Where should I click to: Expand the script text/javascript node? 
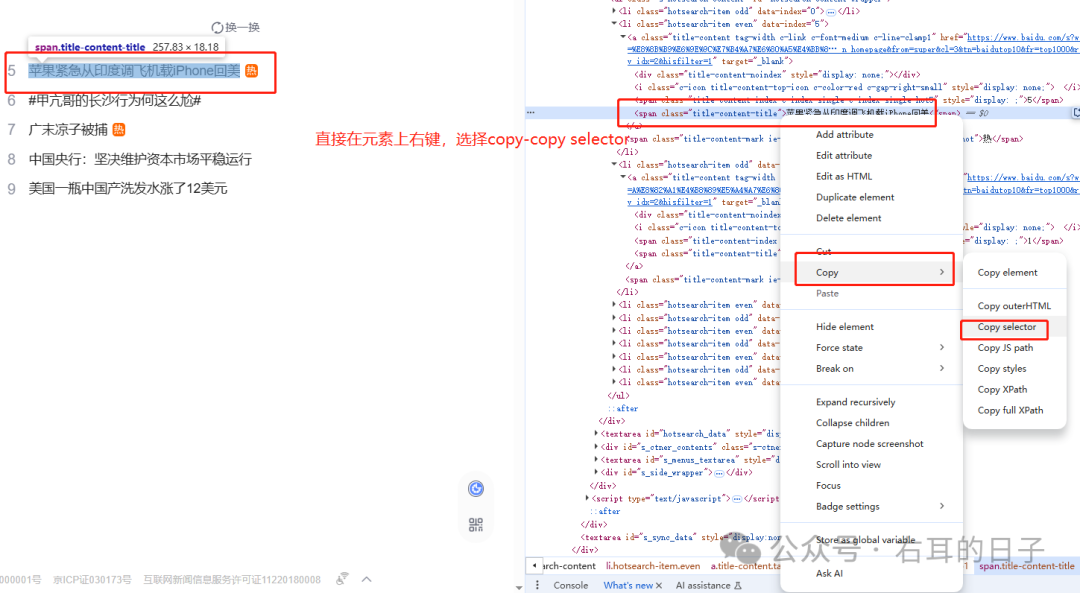588,498
